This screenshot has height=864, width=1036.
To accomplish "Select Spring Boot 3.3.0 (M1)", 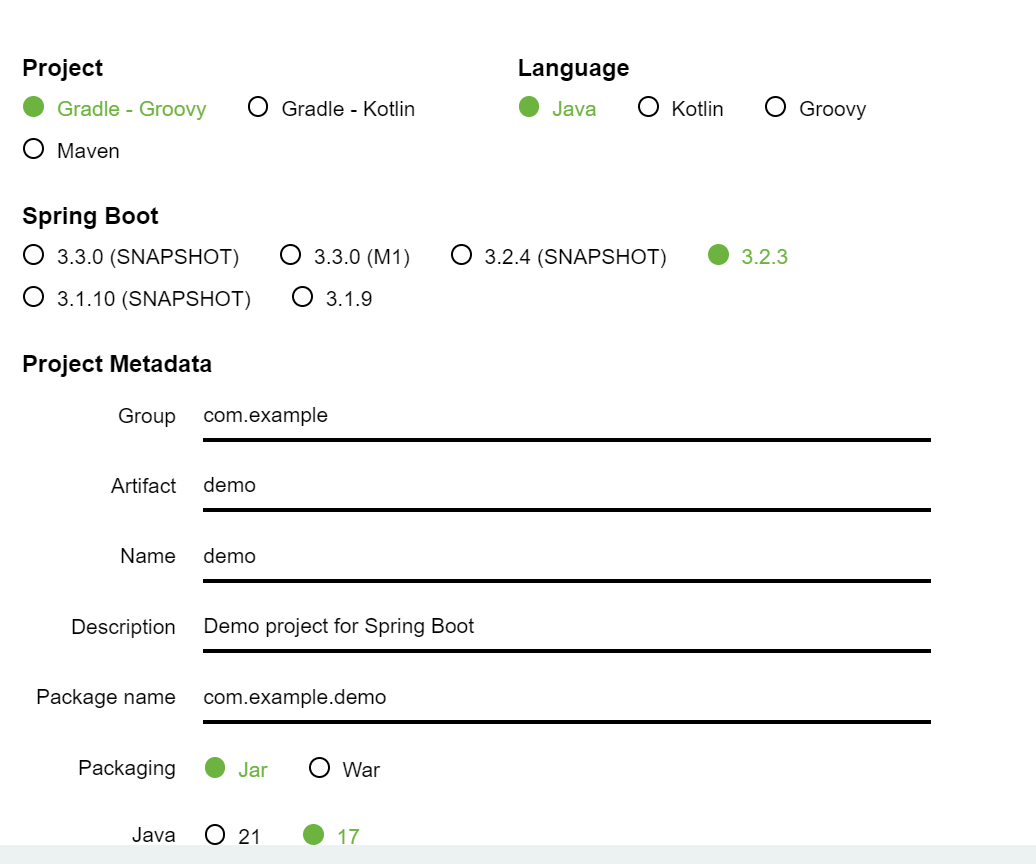I will [345, 256].
